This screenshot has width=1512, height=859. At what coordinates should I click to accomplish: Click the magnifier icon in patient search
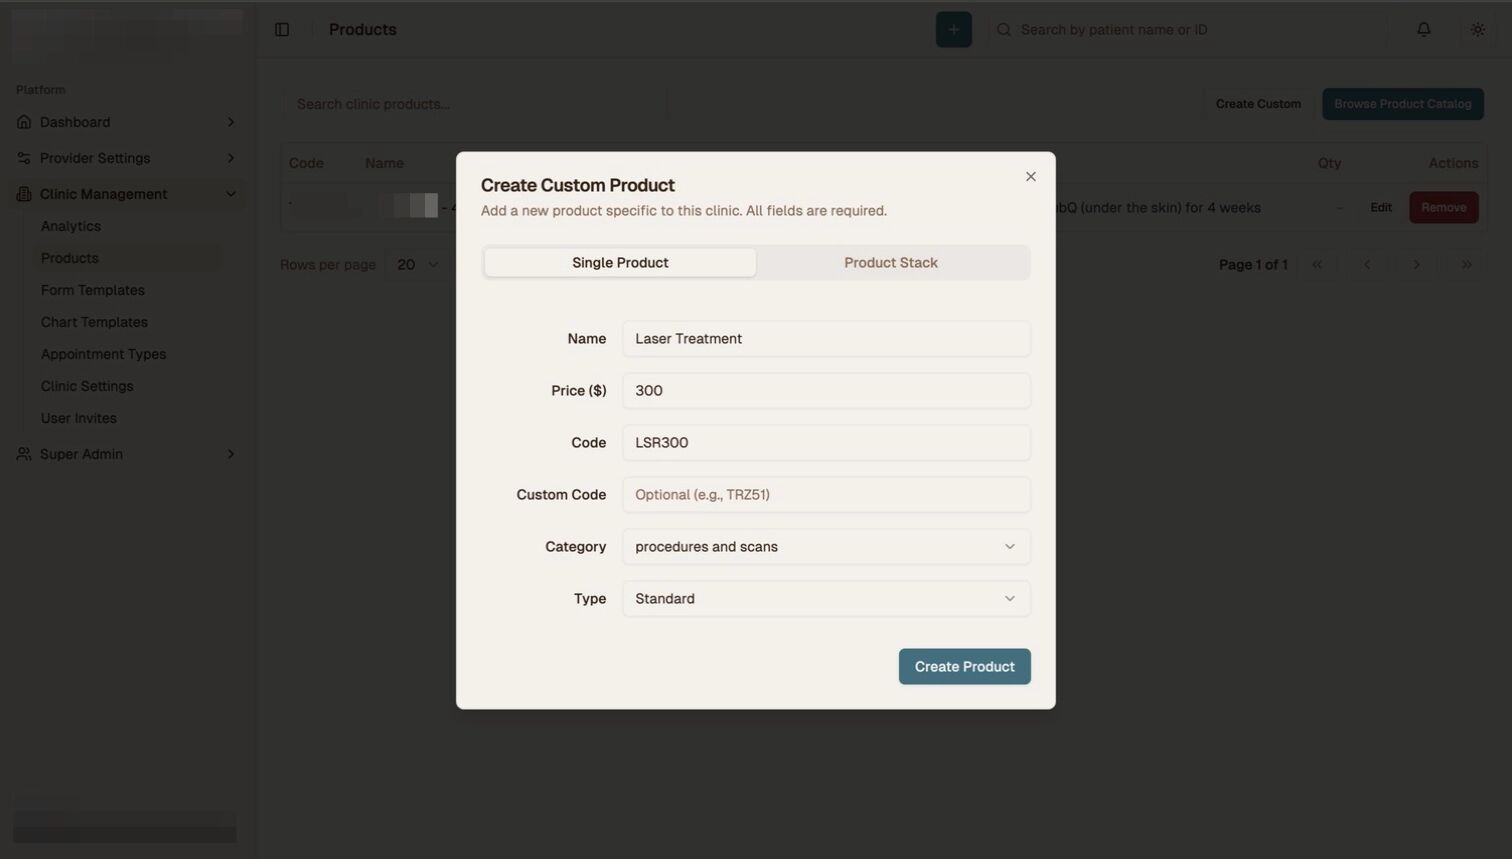(1002, 29)
